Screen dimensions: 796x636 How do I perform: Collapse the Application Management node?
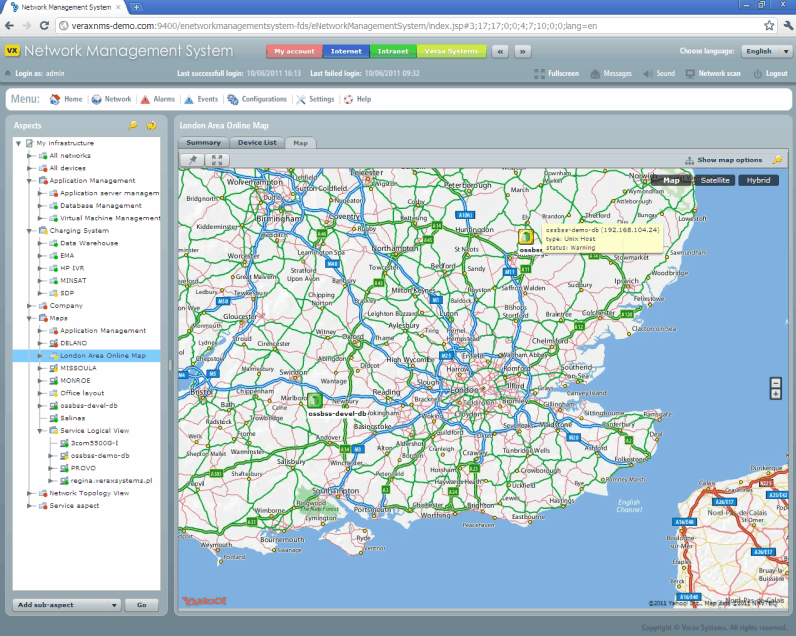(x=29, y=181)
